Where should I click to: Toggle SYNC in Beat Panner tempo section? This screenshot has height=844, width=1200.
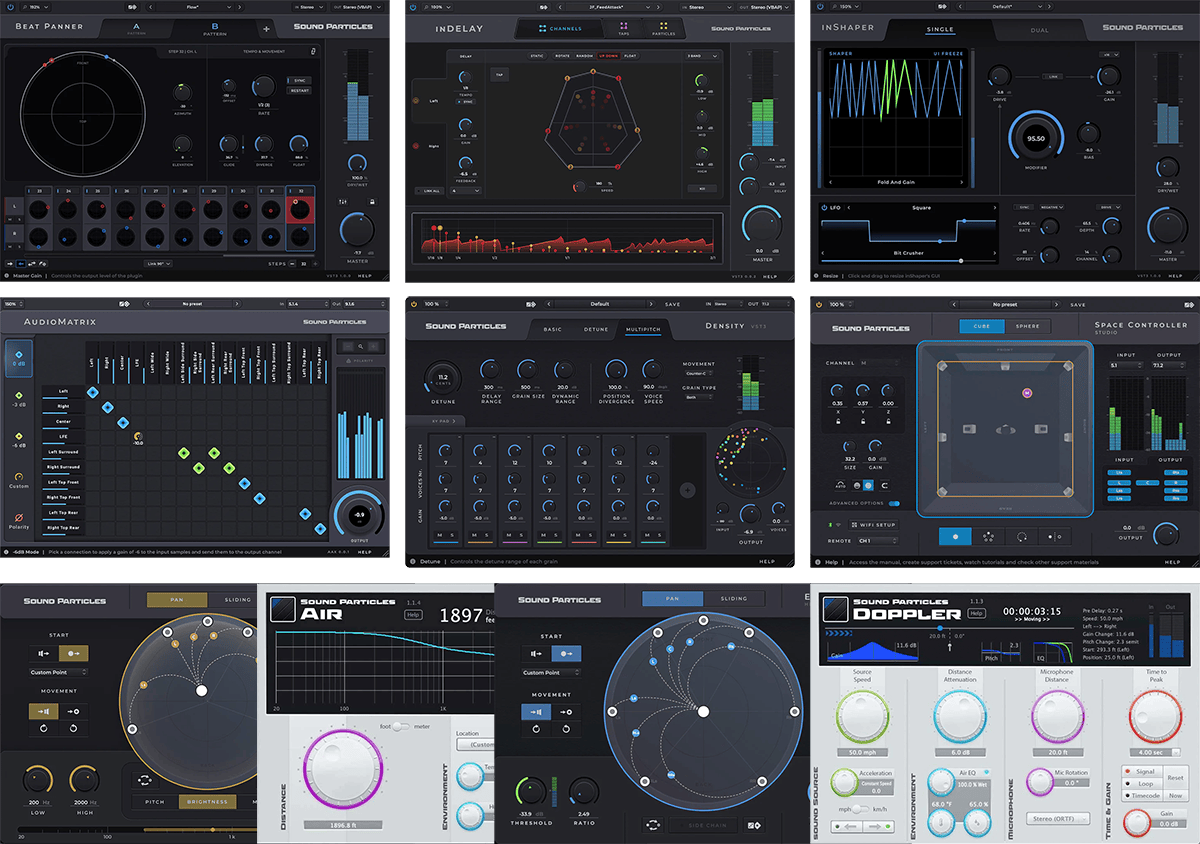click(x=299, y=80)
